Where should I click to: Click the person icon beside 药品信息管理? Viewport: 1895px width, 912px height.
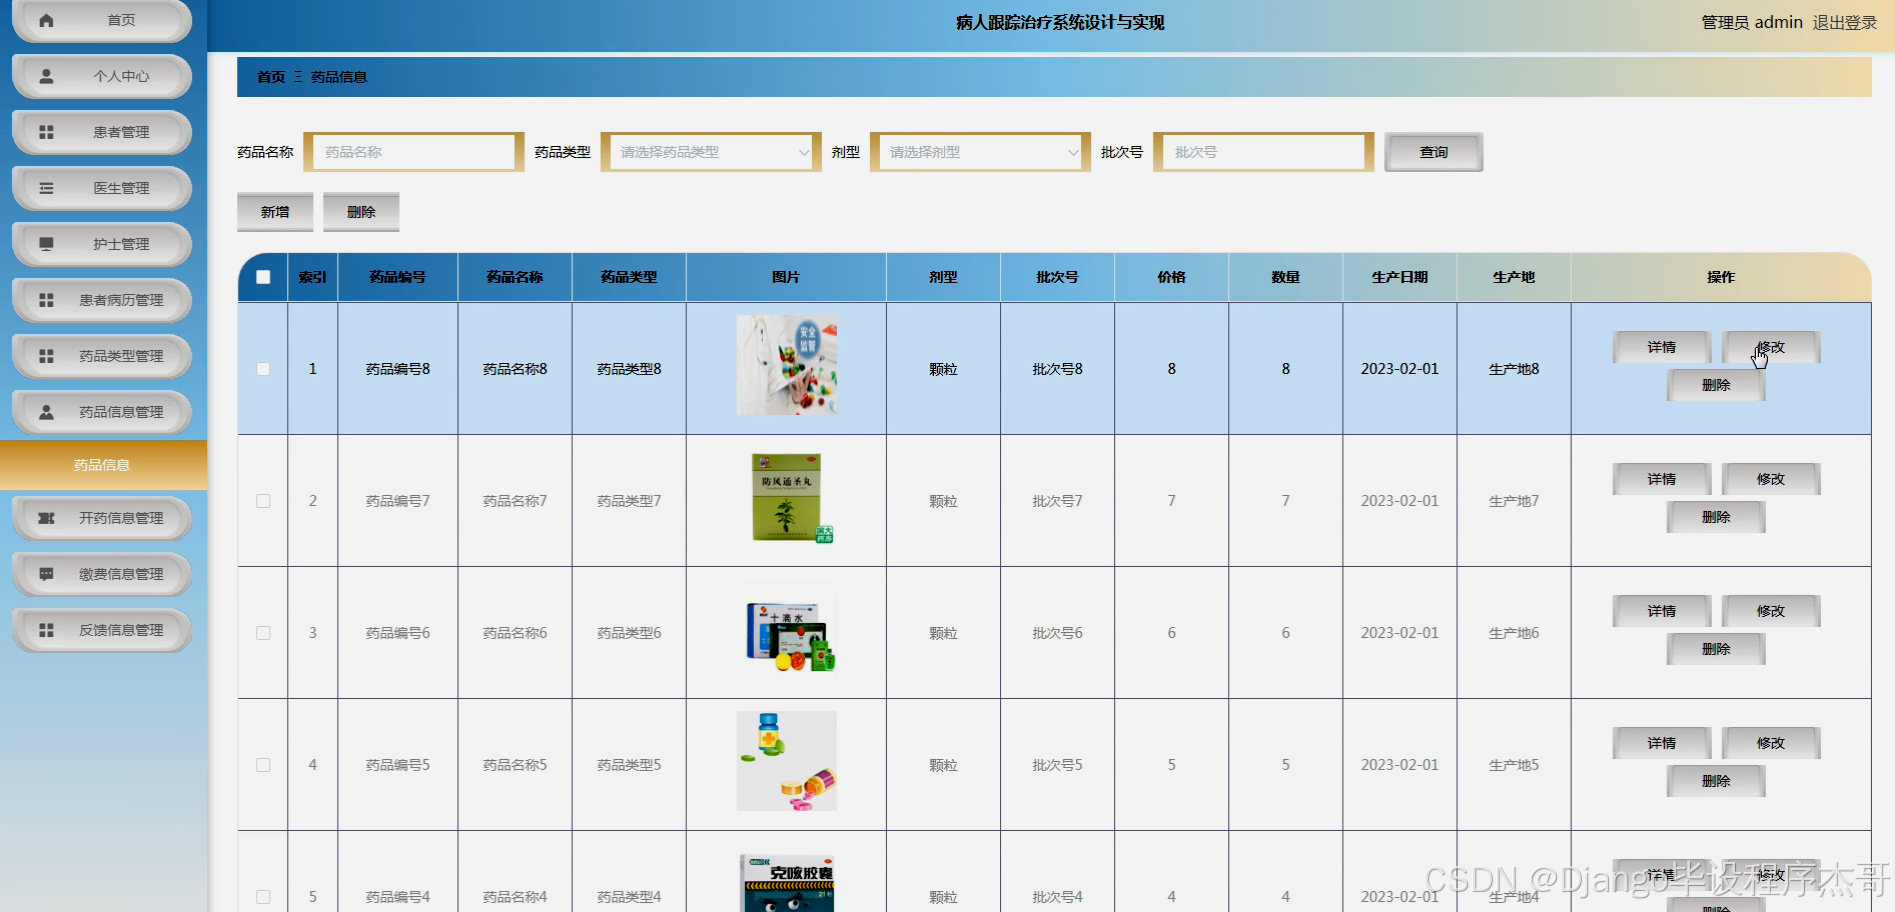click(x=46, y=412)
